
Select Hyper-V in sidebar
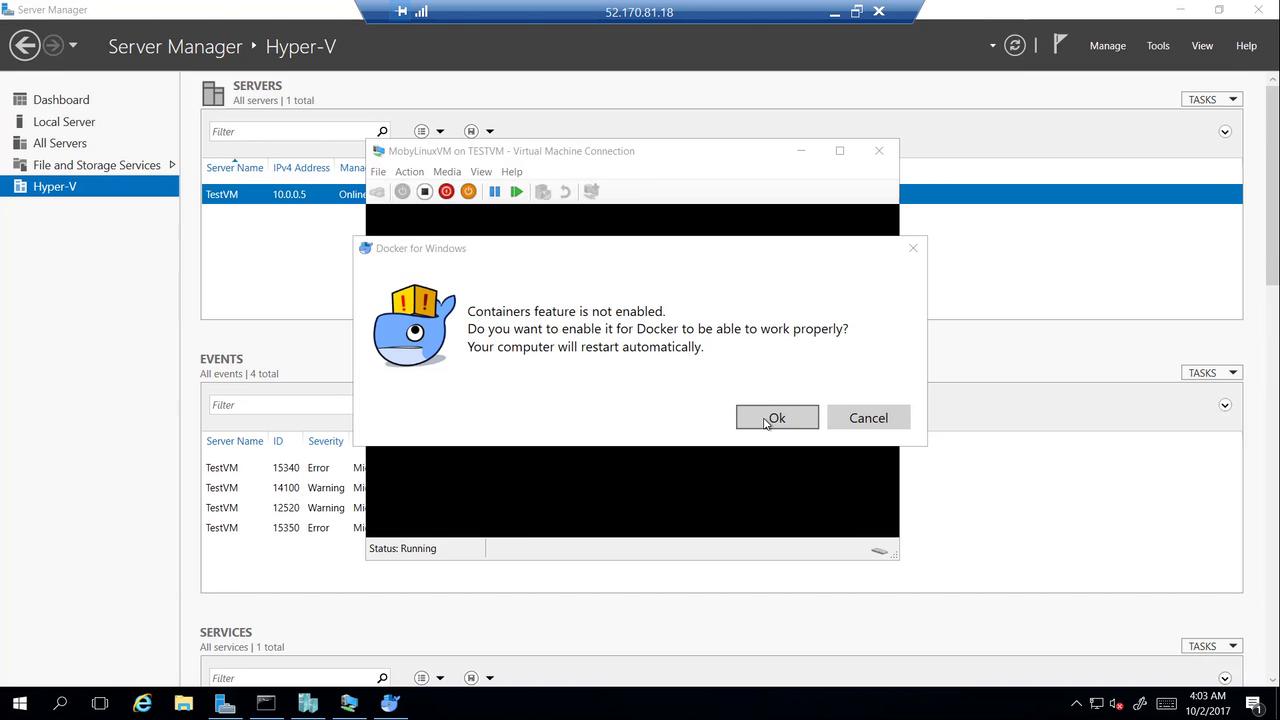click(x=90, y=187)
